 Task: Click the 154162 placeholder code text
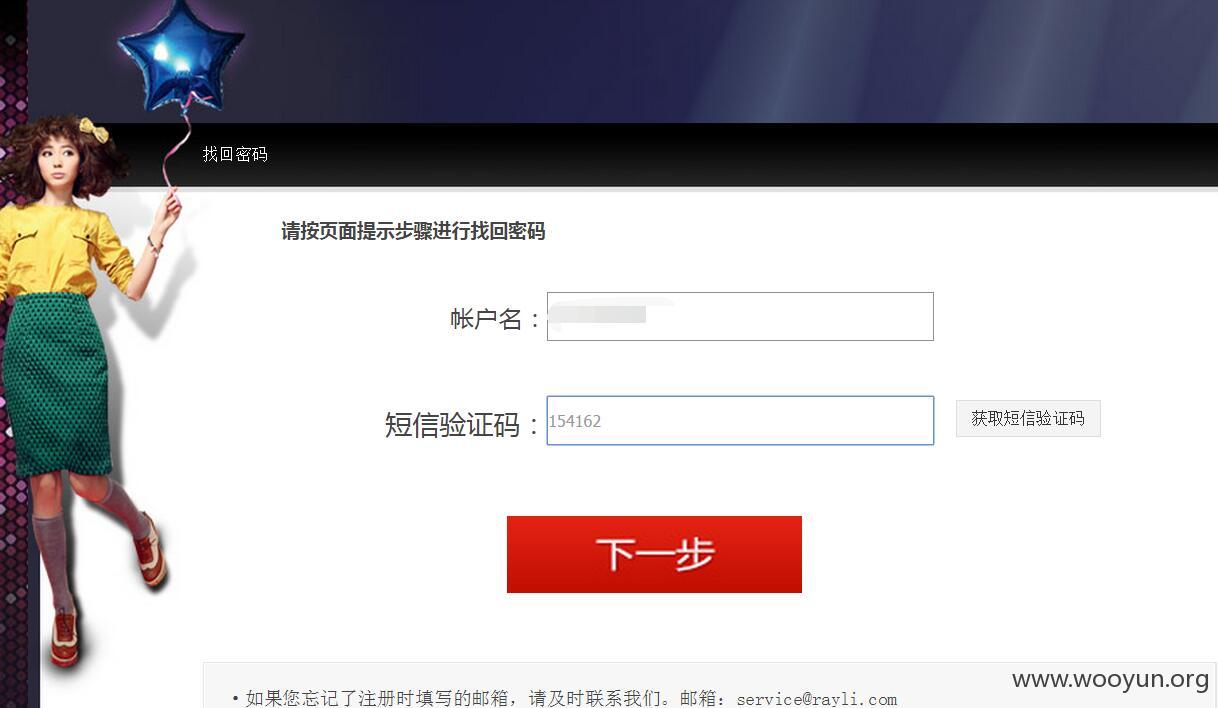(575, 421)
